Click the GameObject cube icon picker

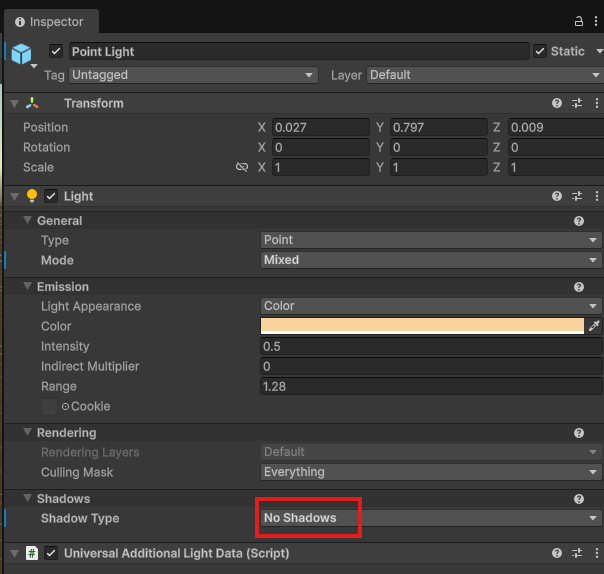(x=21, y=55)
